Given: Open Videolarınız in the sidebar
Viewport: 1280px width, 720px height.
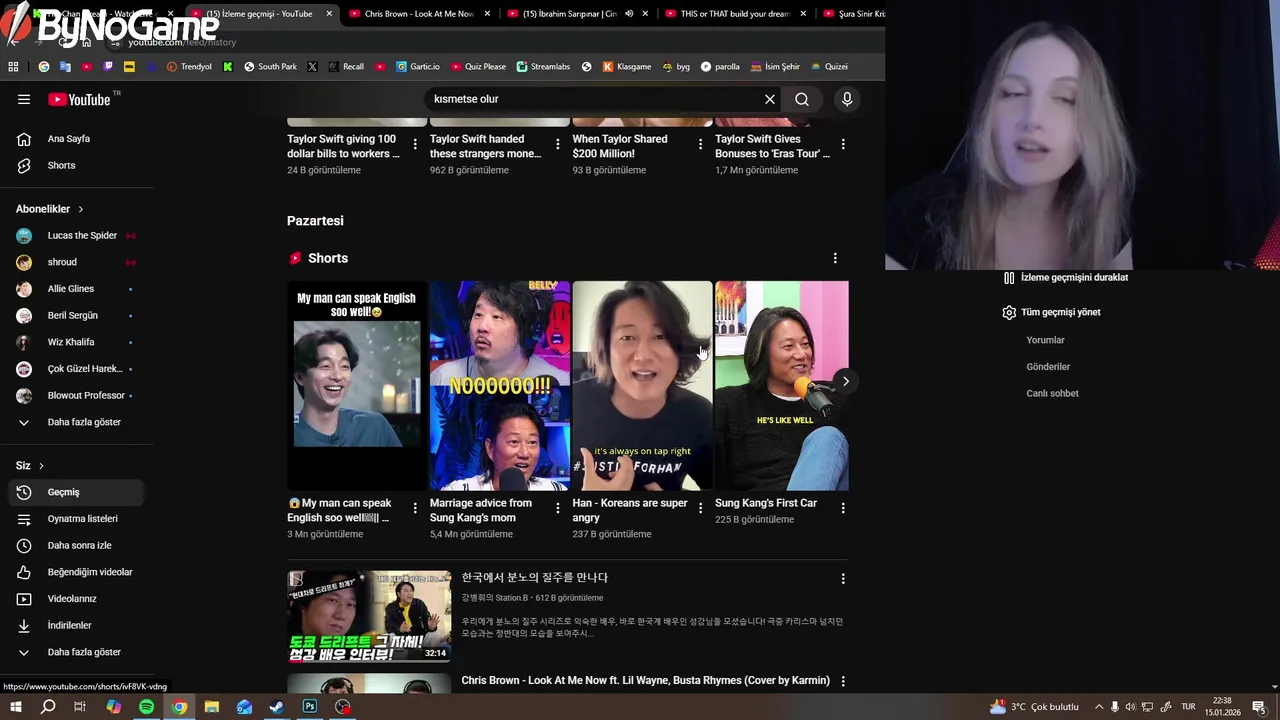Looking at the screenshot, I should 76,599.
